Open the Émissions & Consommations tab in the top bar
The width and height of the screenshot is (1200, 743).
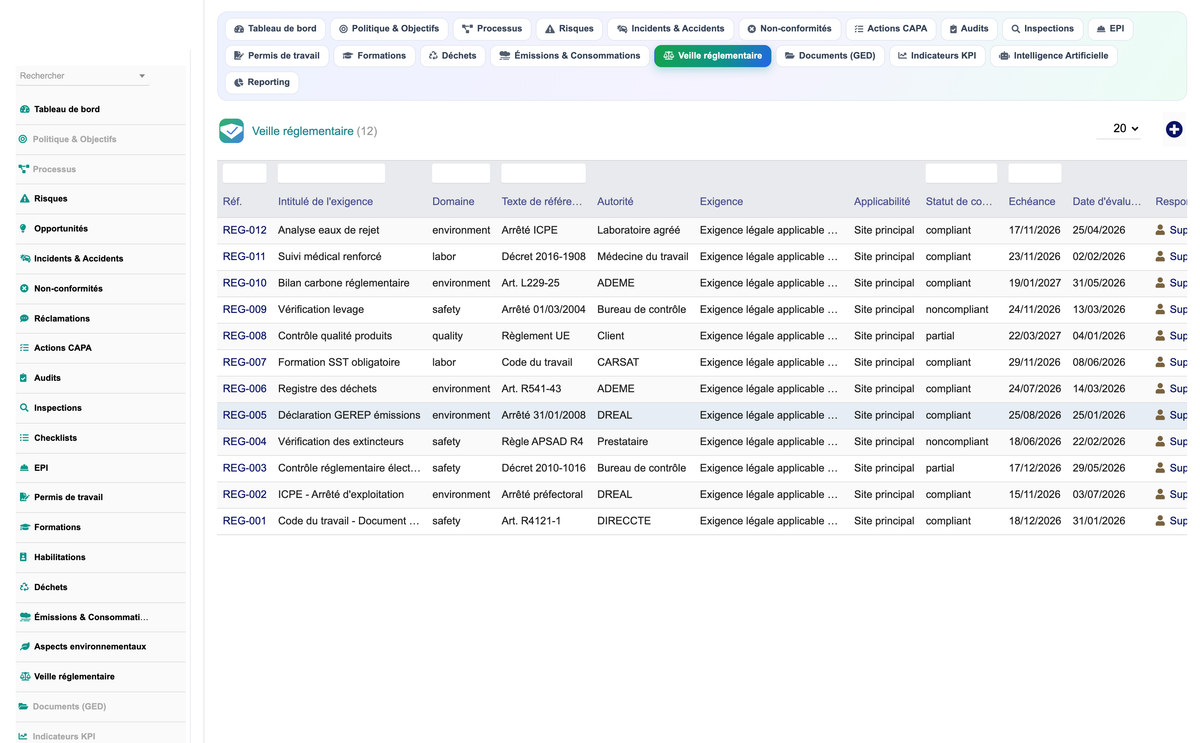pyautogui.click(x=570, y=56)
